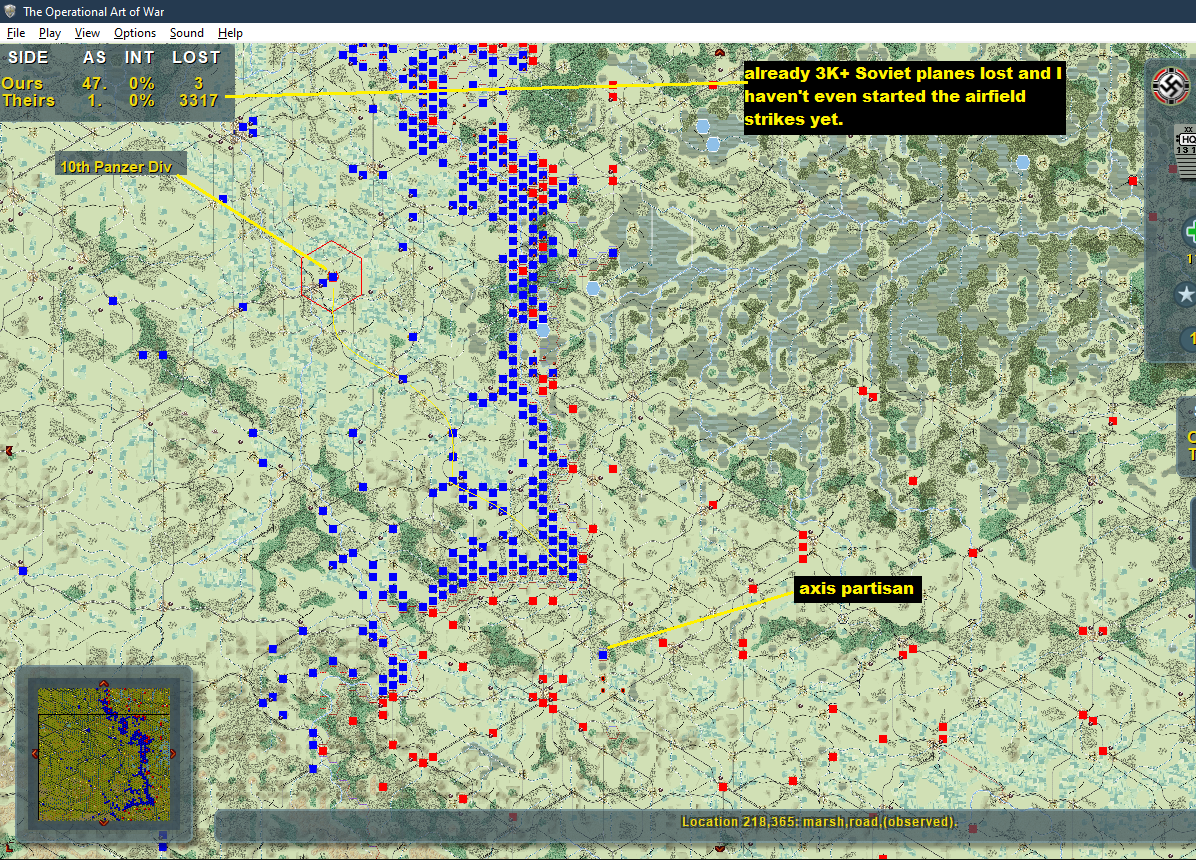The height and width of the screenshot is (860, 1196).
Task: Click the 'Location 218,365' status bar text
Action: tap(818, 822)
